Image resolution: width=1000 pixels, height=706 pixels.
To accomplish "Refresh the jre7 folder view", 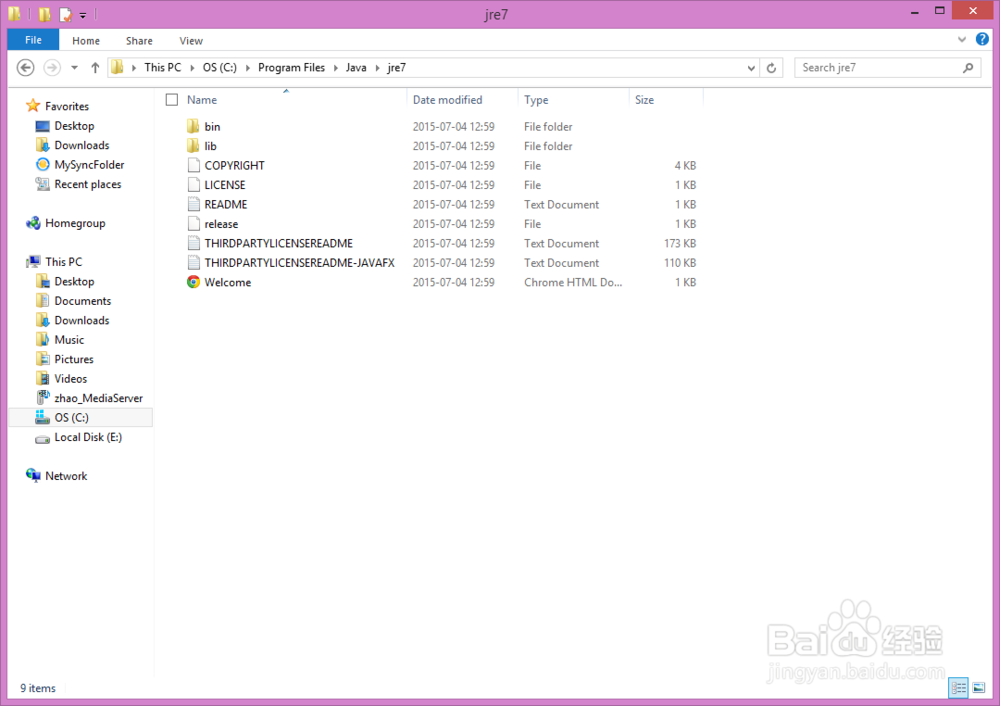I will pos(771,68).
